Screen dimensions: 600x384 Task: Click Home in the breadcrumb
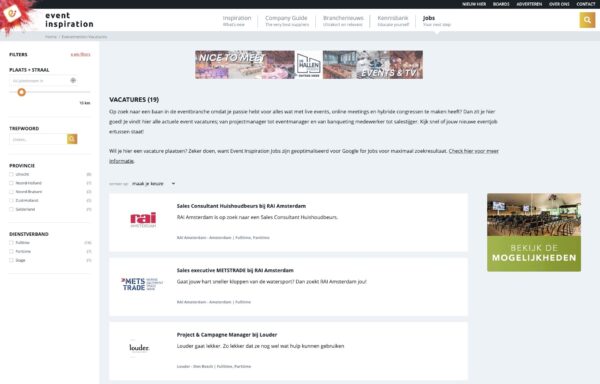51,37
